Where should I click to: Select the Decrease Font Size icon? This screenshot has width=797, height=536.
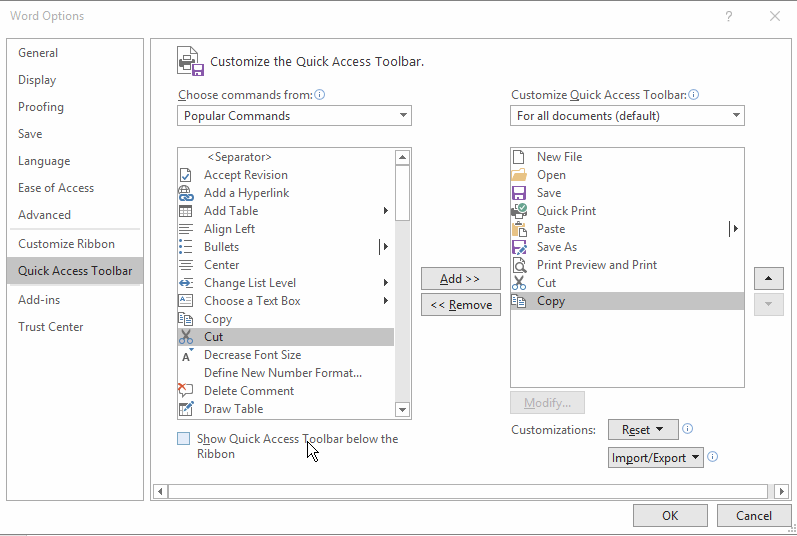[x=187, y=355]
